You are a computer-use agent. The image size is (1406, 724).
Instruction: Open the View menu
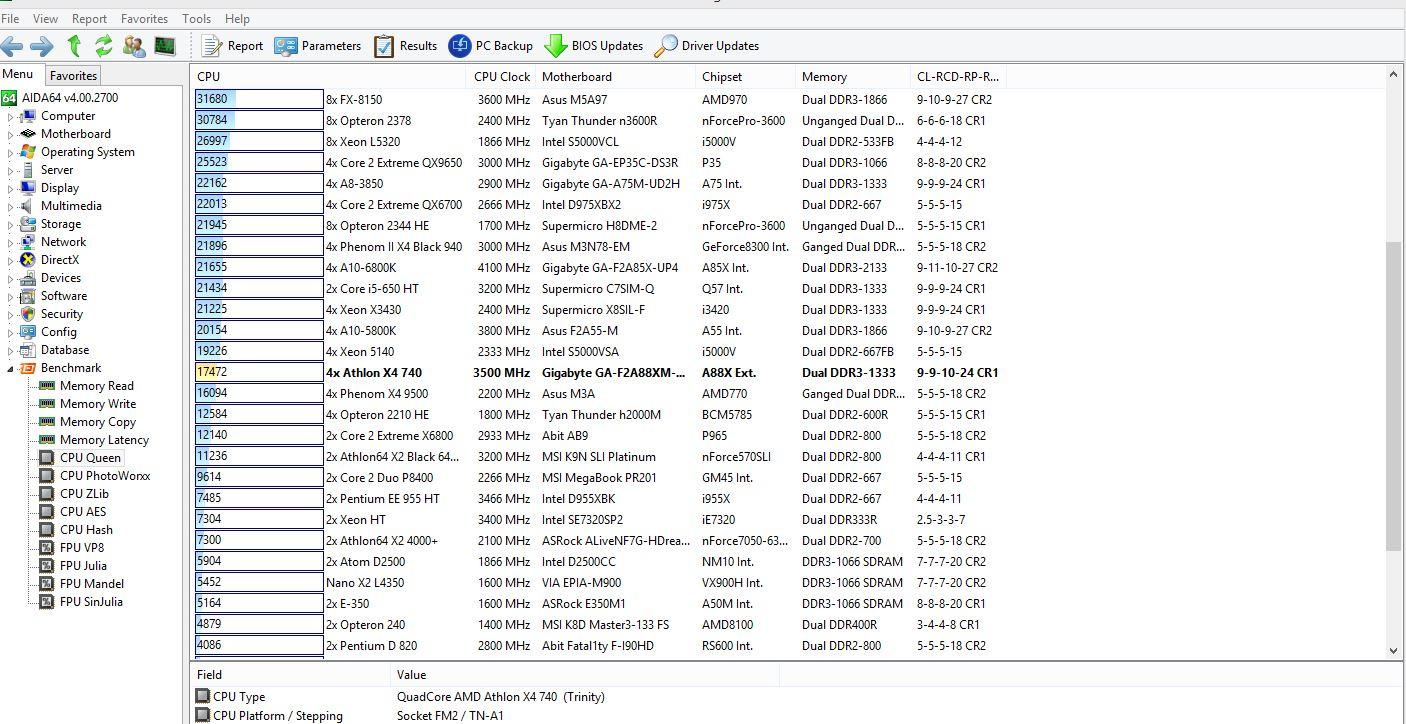[x=45, y=19]
